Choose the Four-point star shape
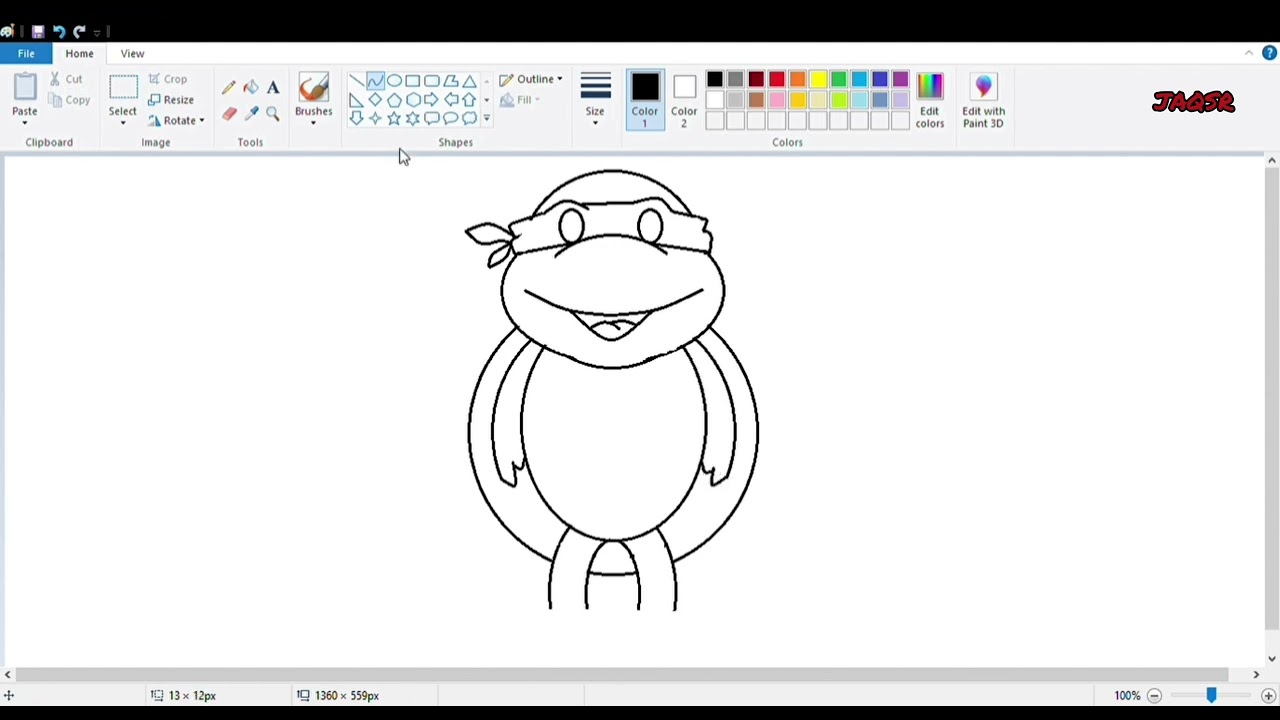 [x=375, y=119]
